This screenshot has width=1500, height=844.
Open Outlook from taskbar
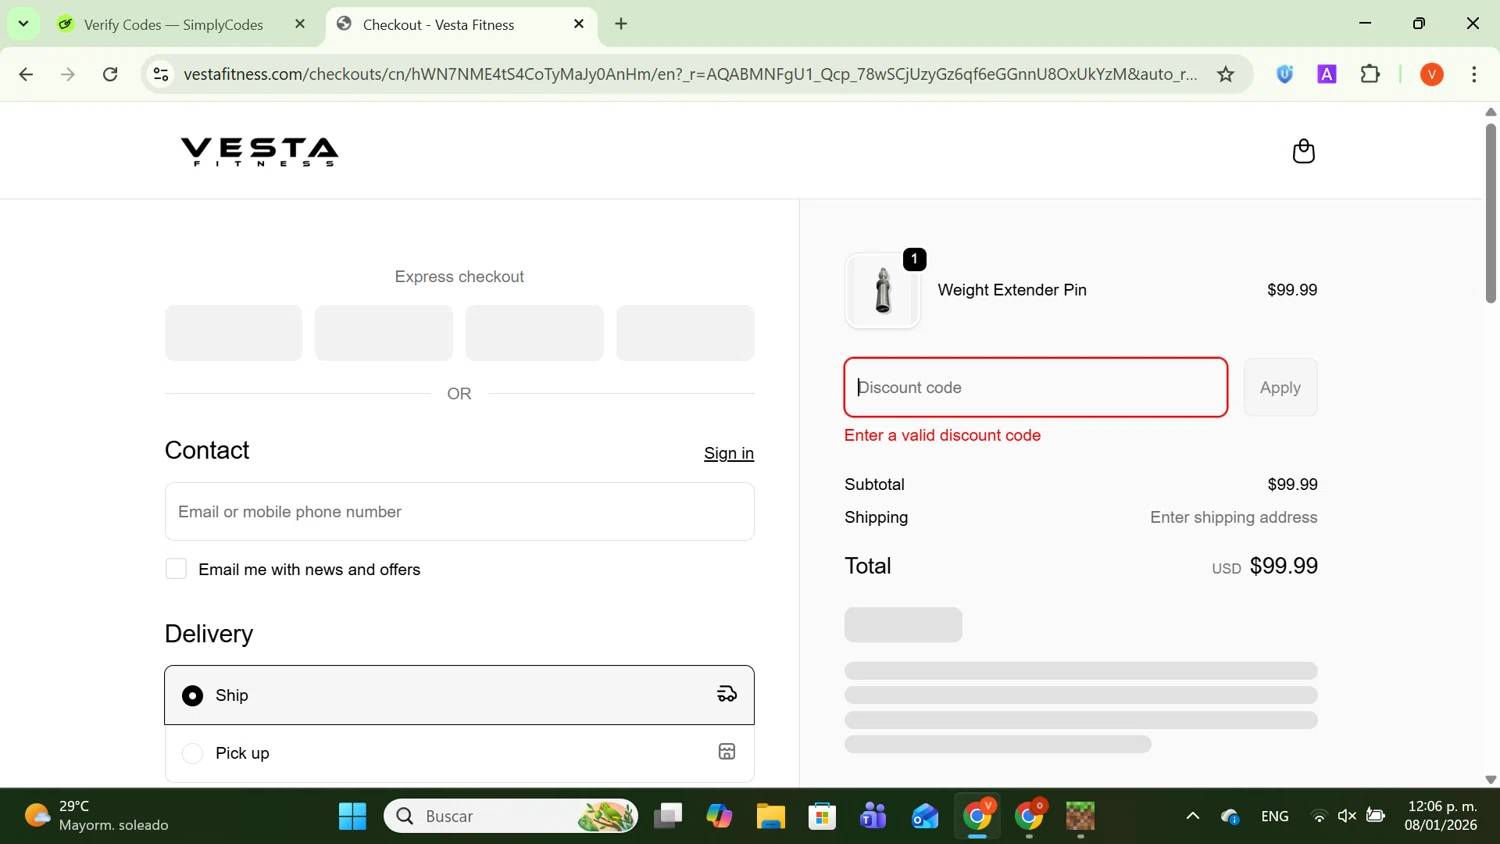pos(925,816)
